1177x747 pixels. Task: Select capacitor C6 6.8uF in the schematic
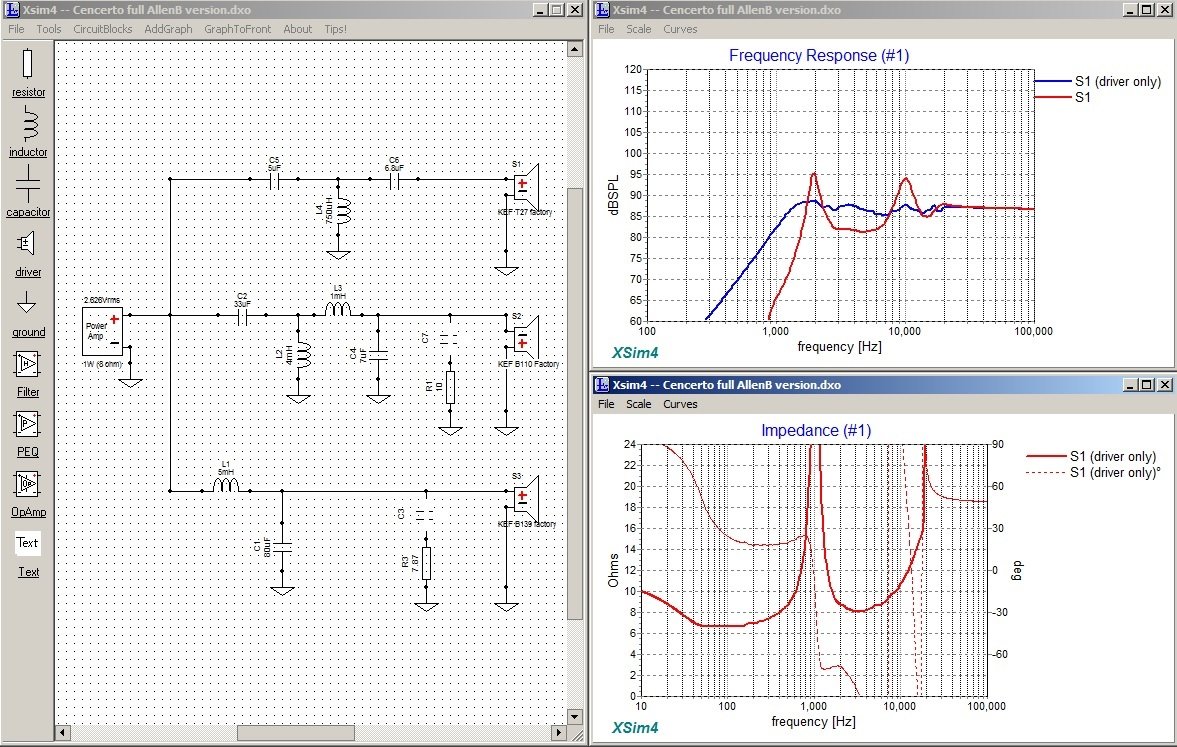coord(394,179)
